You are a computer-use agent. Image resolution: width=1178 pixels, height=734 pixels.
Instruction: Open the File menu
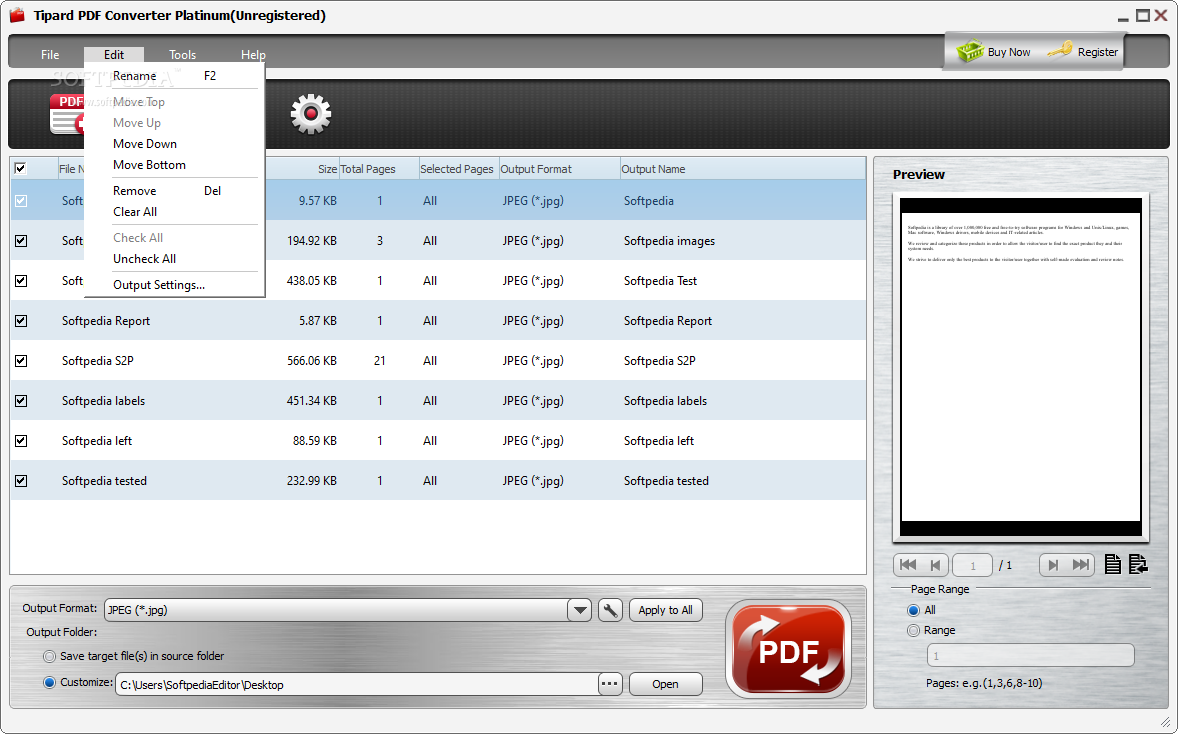[50, 55]
